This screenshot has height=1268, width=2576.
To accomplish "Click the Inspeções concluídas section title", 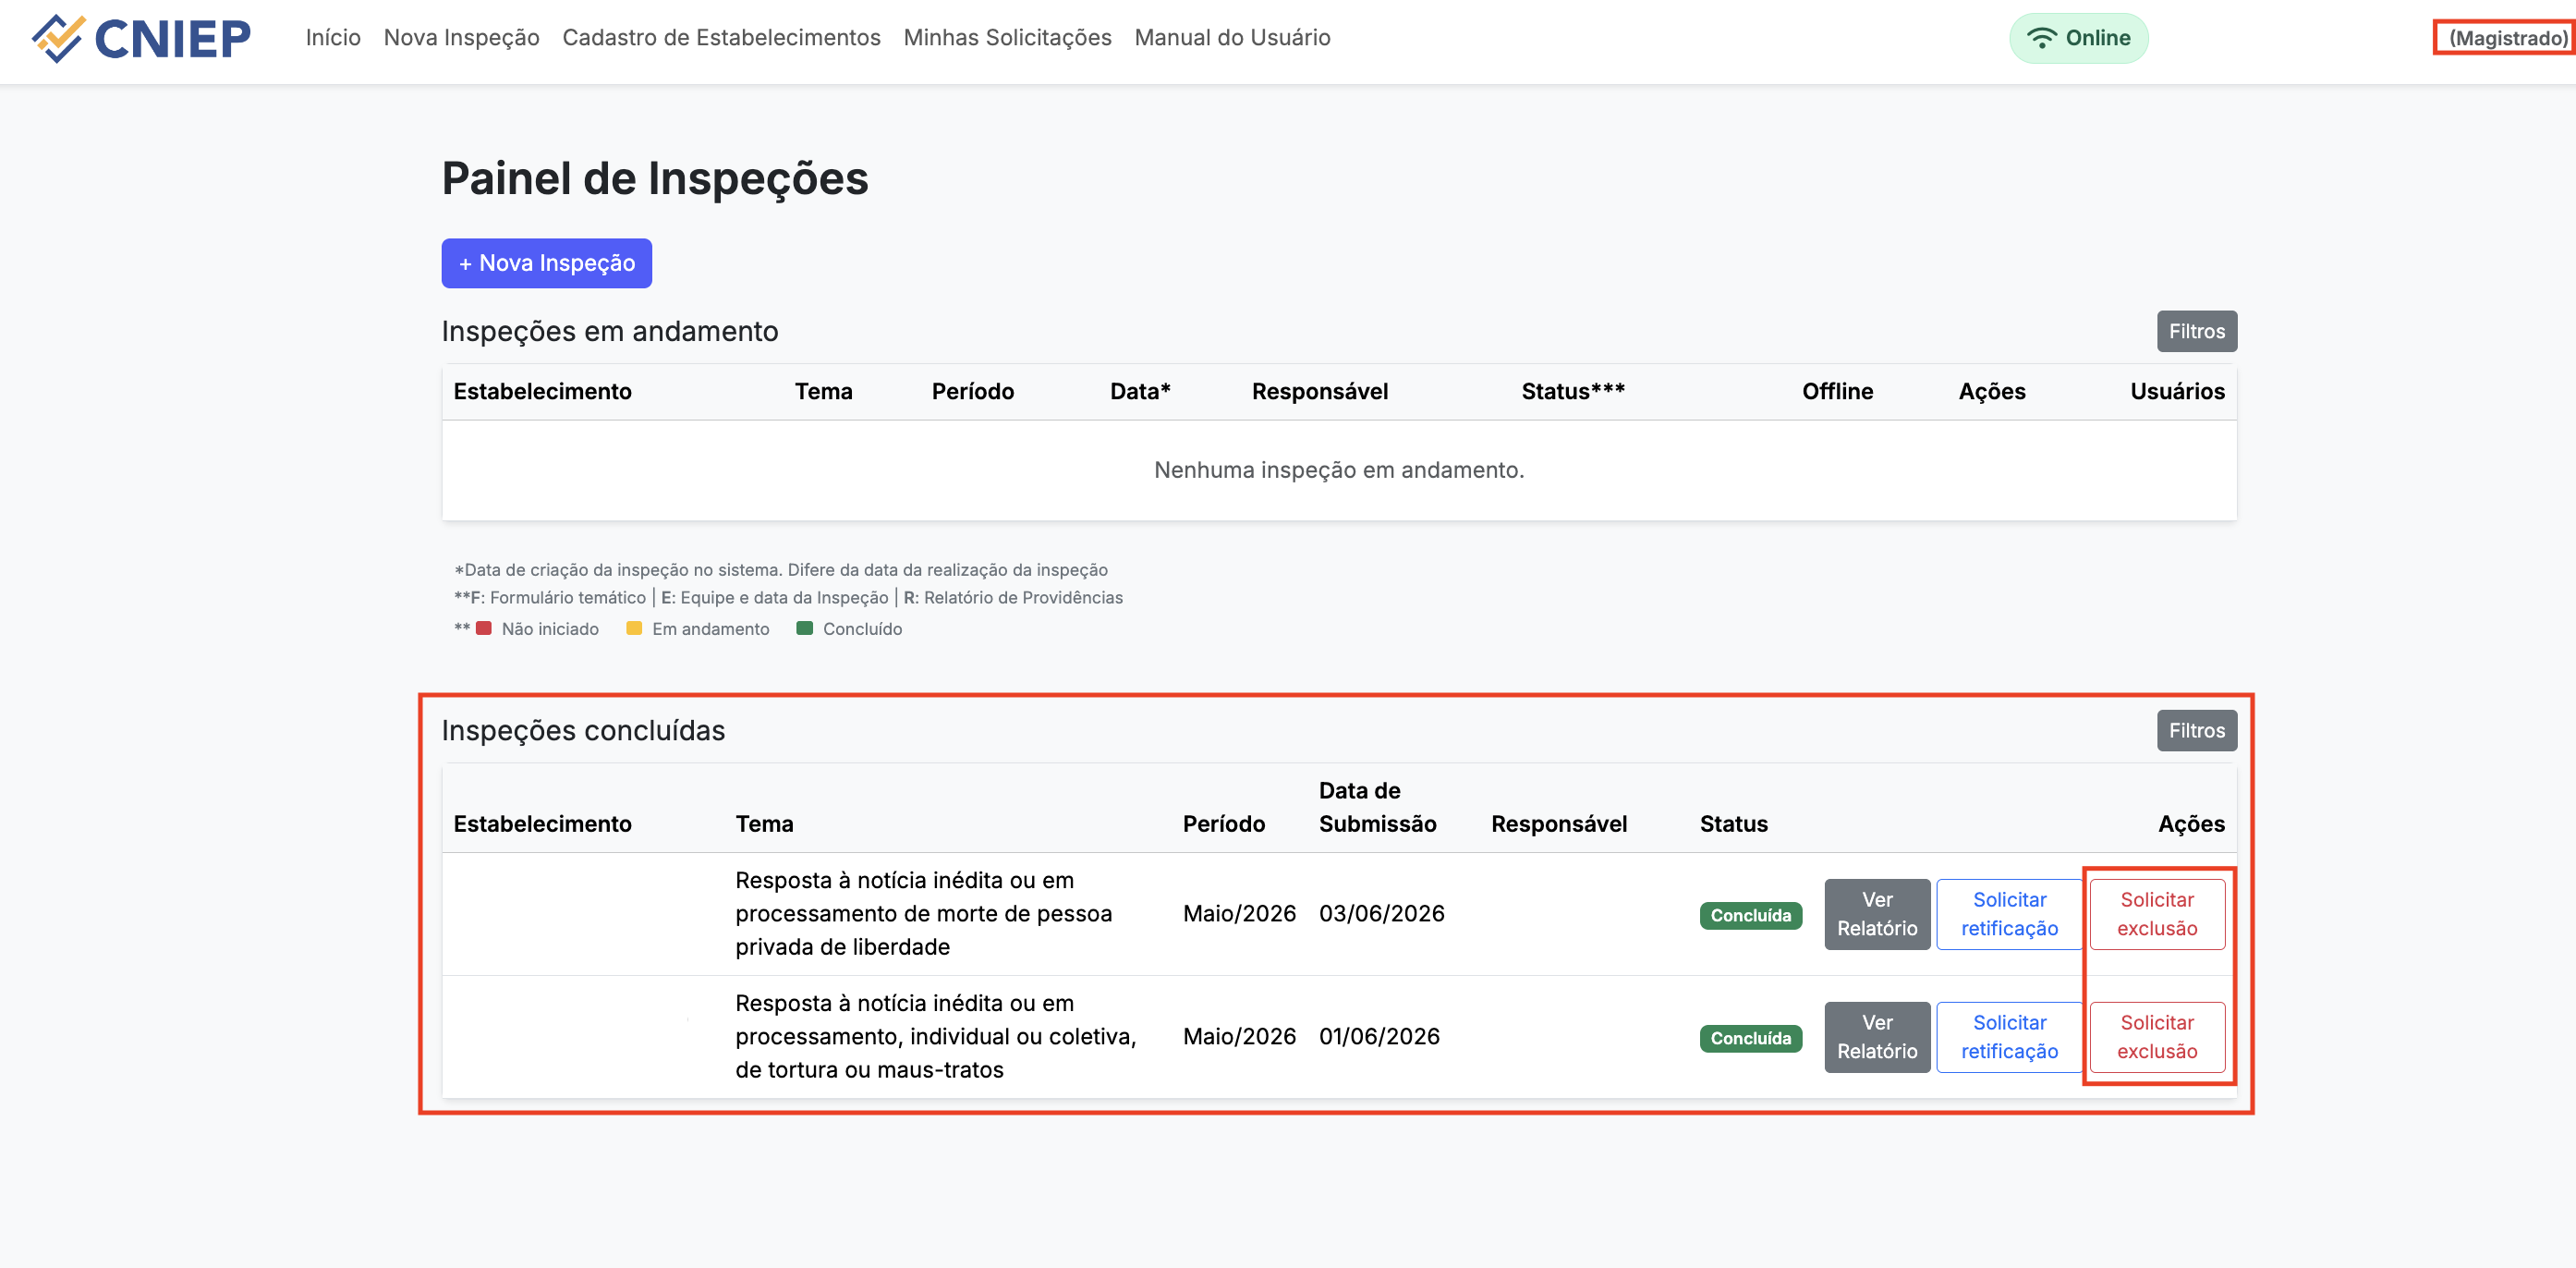I will [583, 730].
